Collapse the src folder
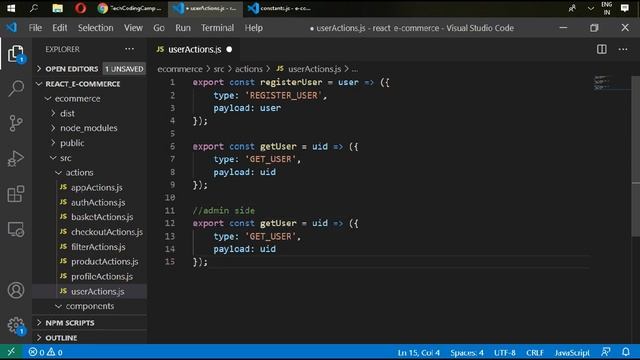This screenshot has width=640, height=360. pyautogui.click(x=65, y=158)
